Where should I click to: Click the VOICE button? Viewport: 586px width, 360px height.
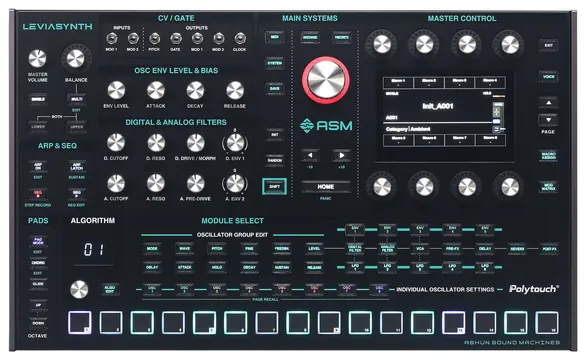(548, 77)
